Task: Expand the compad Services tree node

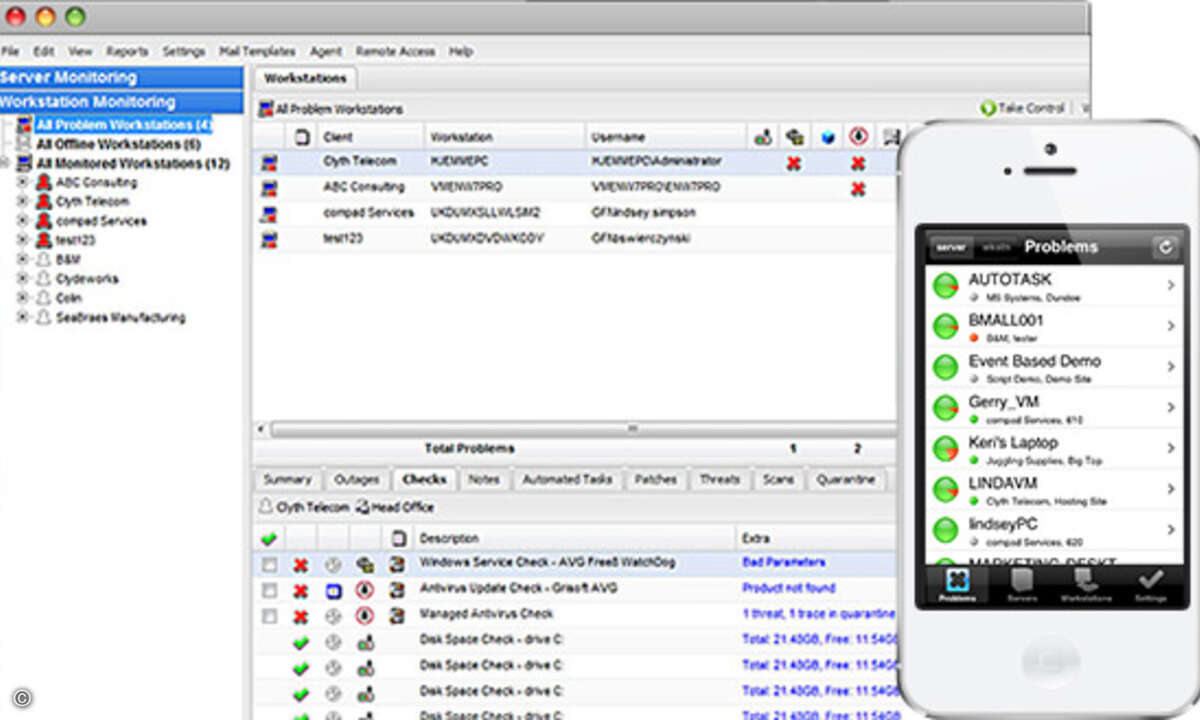Action: pos(23,221)
